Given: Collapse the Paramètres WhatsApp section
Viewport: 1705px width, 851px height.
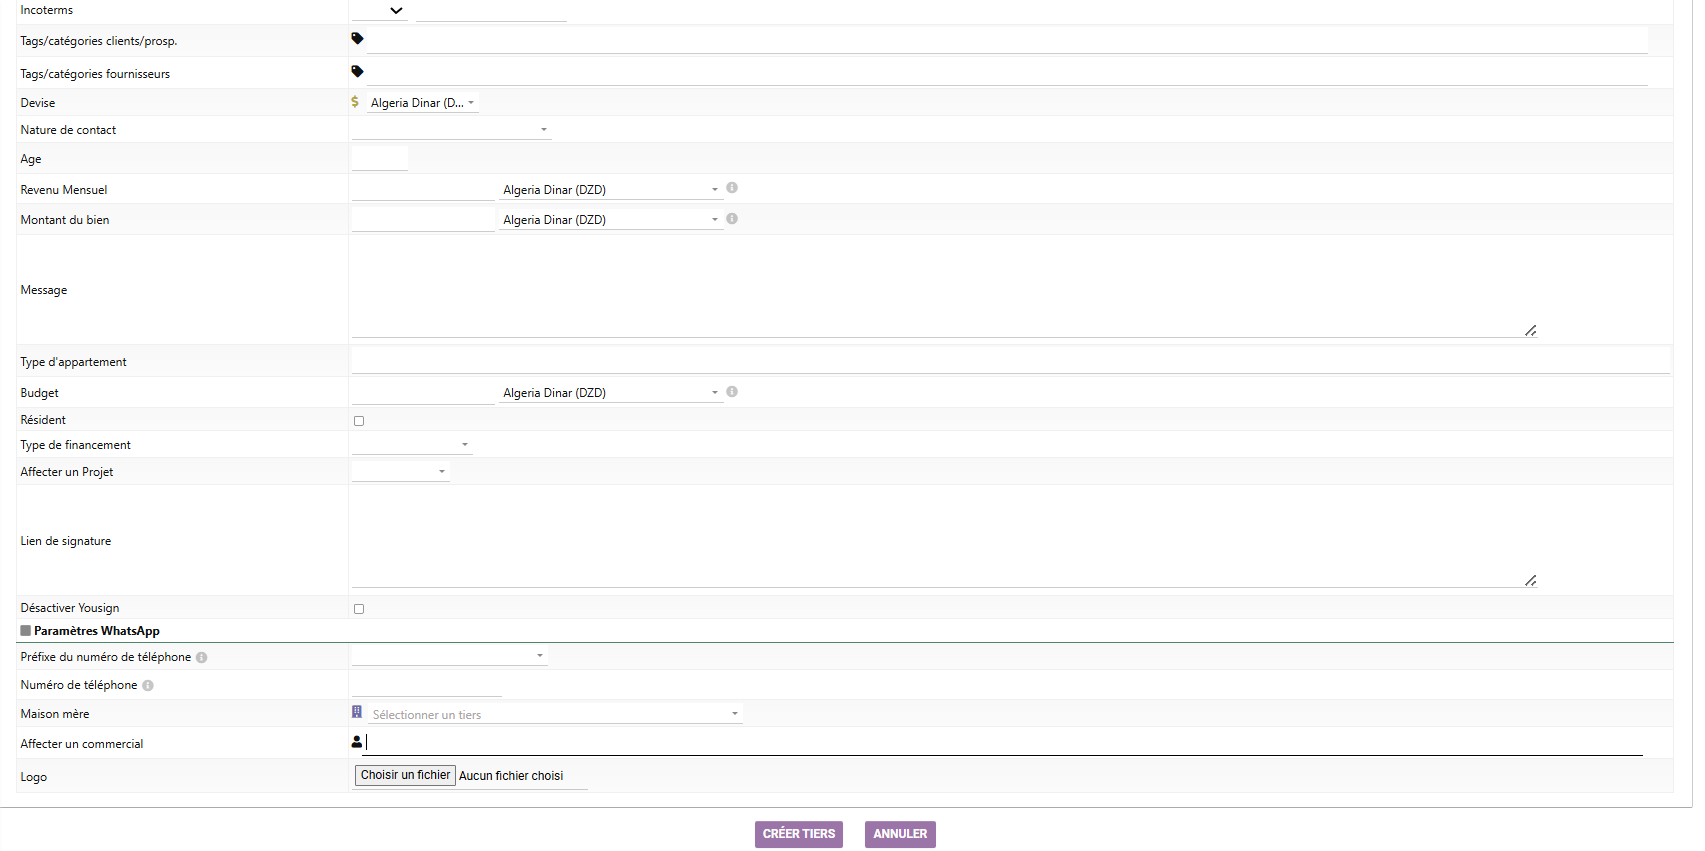Looking at the screenshot, I should [26, 631].
